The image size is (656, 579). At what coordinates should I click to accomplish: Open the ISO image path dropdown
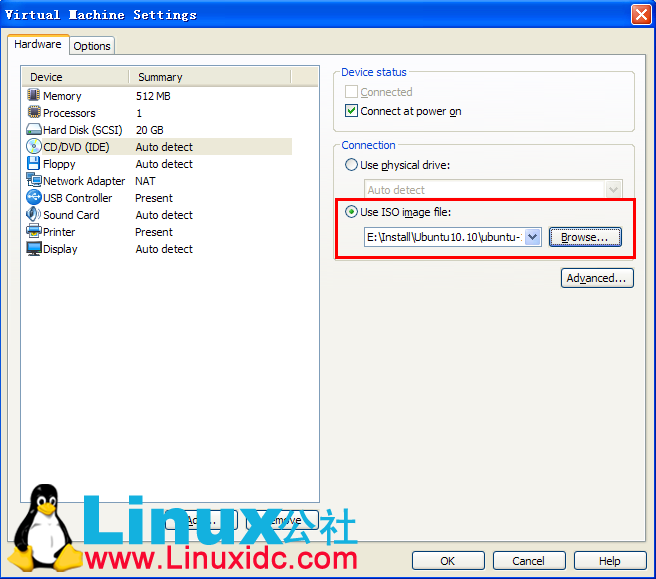tap(532, 237)
